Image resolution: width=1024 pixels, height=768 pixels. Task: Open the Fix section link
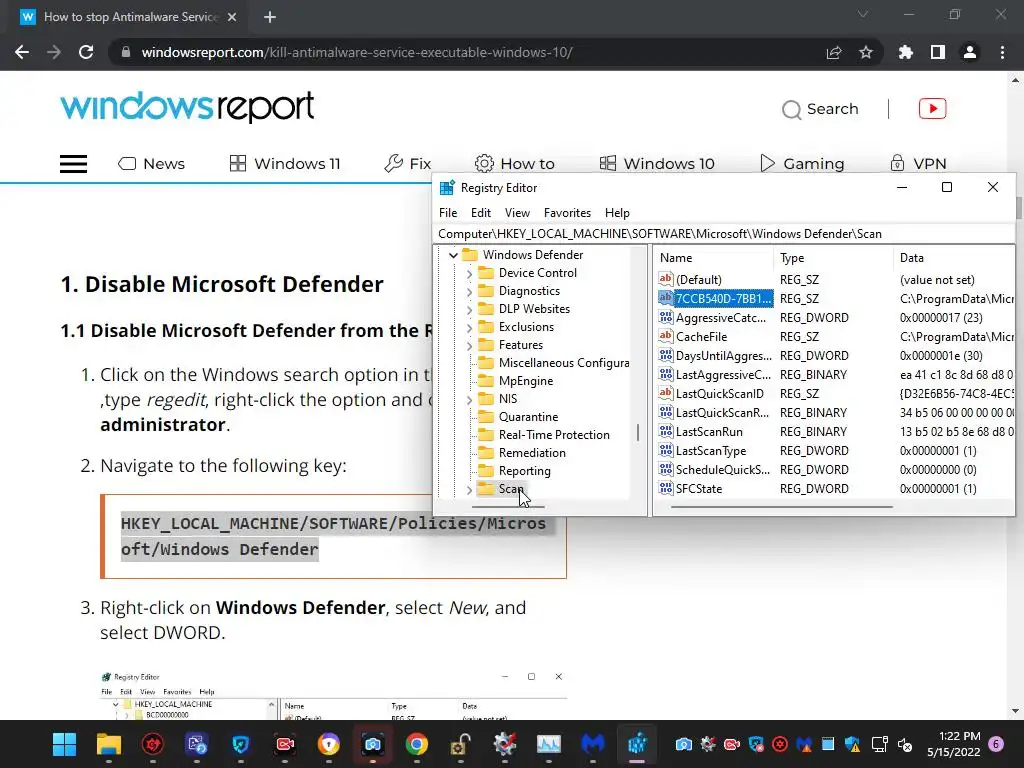point(408,163)
